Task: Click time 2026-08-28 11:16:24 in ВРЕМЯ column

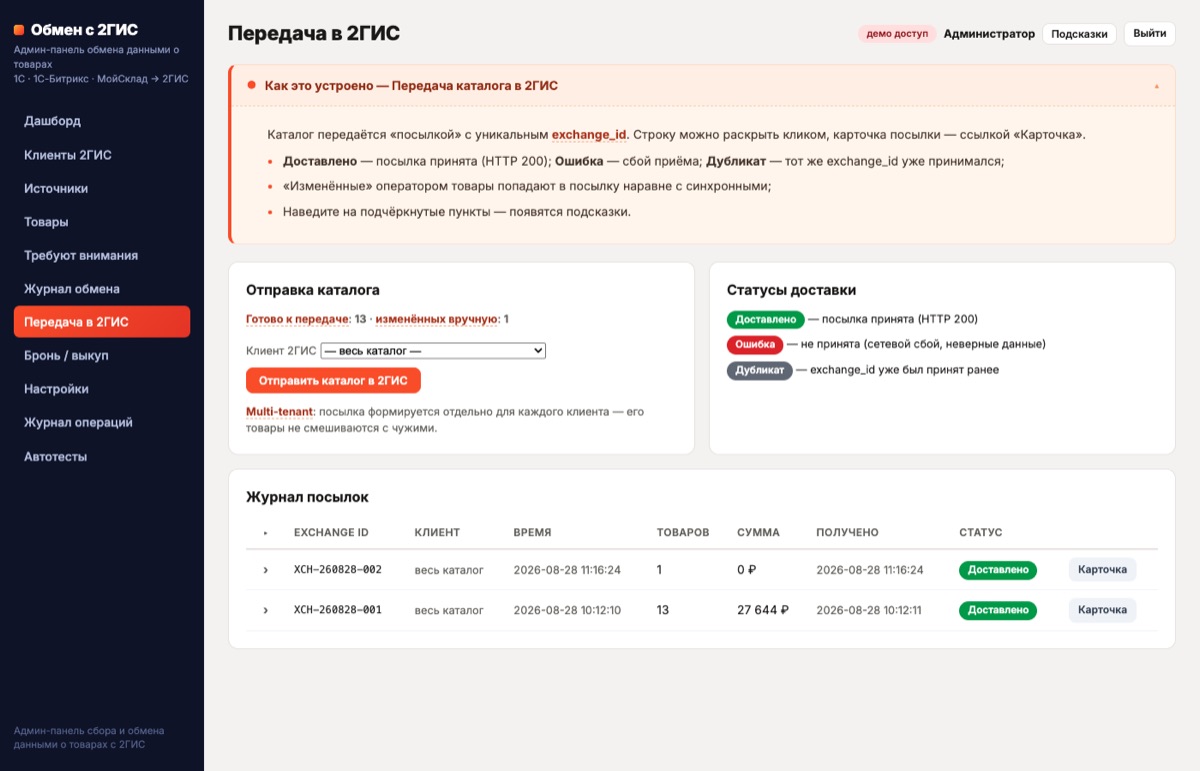Action: (567, 570)
